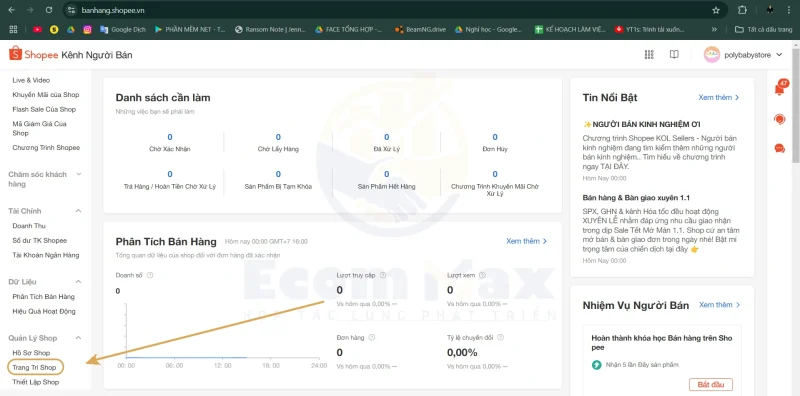Open the chat bubble icon in the right rail

pos(780,148)
